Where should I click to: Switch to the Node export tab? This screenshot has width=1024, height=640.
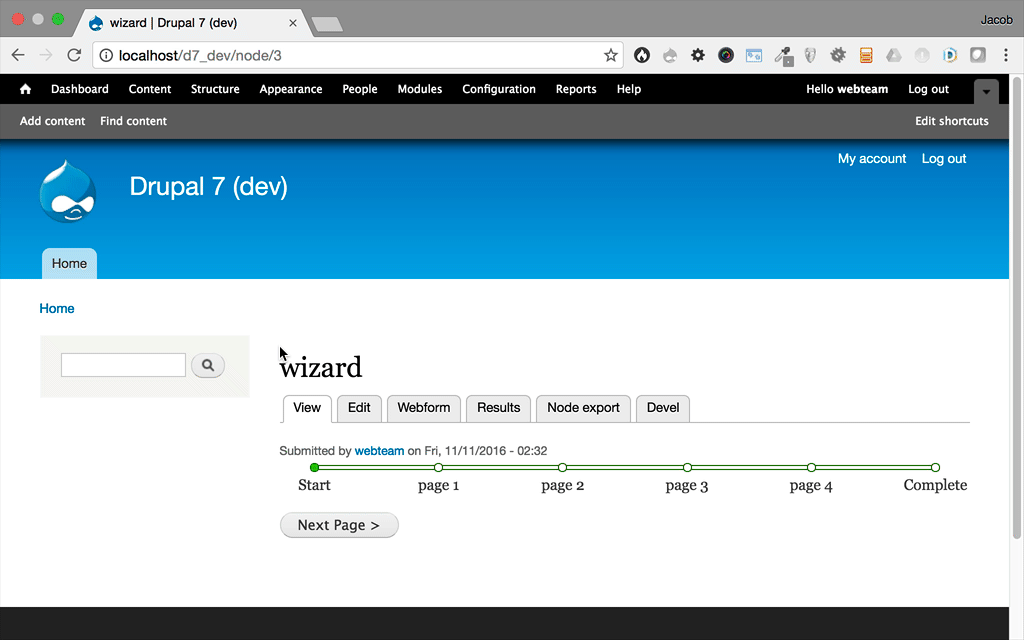(583, 408)
